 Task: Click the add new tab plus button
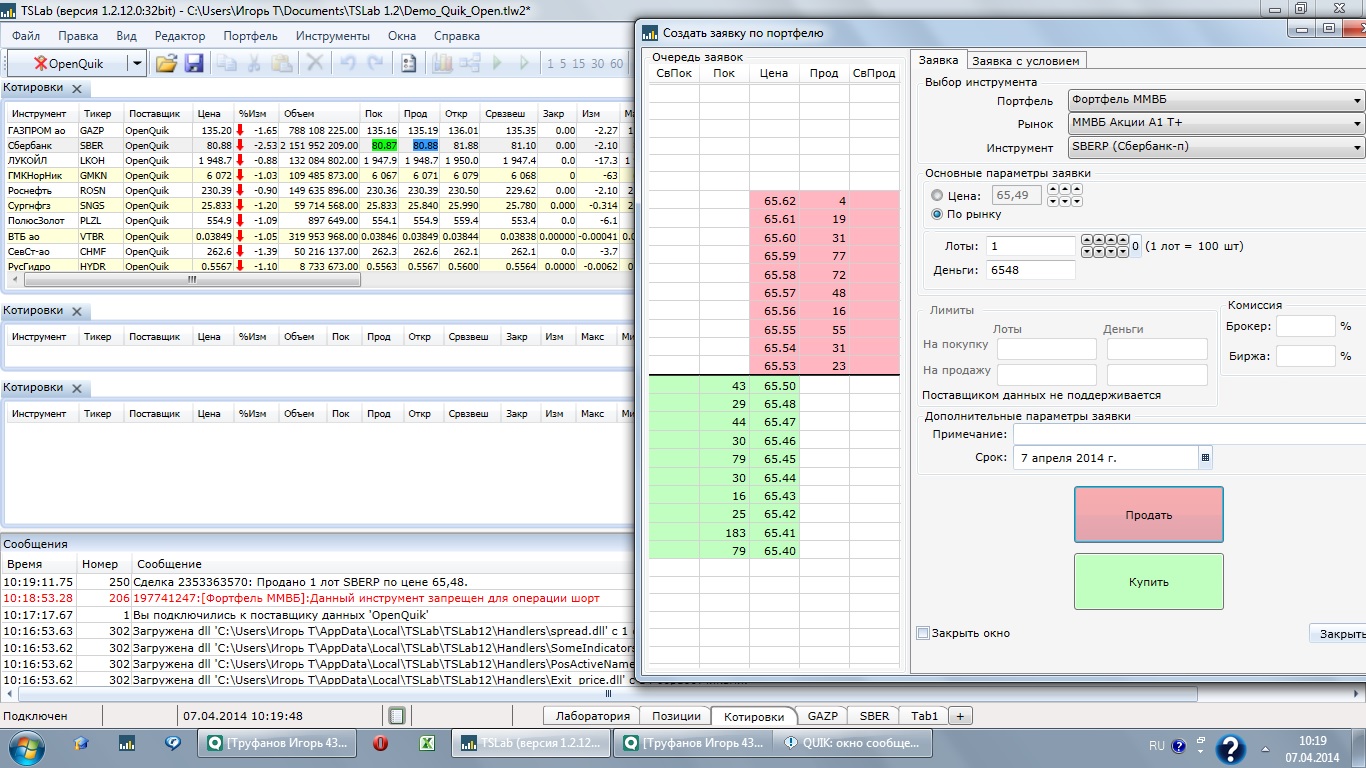coord(960,716)
